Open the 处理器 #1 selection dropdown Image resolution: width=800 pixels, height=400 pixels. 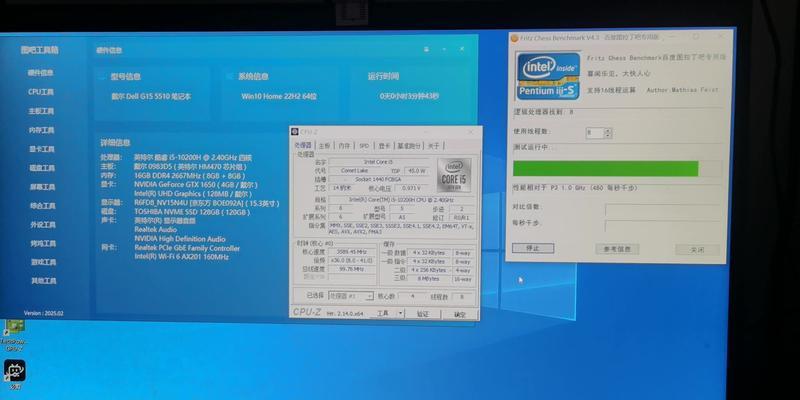[x=351, y=296]
